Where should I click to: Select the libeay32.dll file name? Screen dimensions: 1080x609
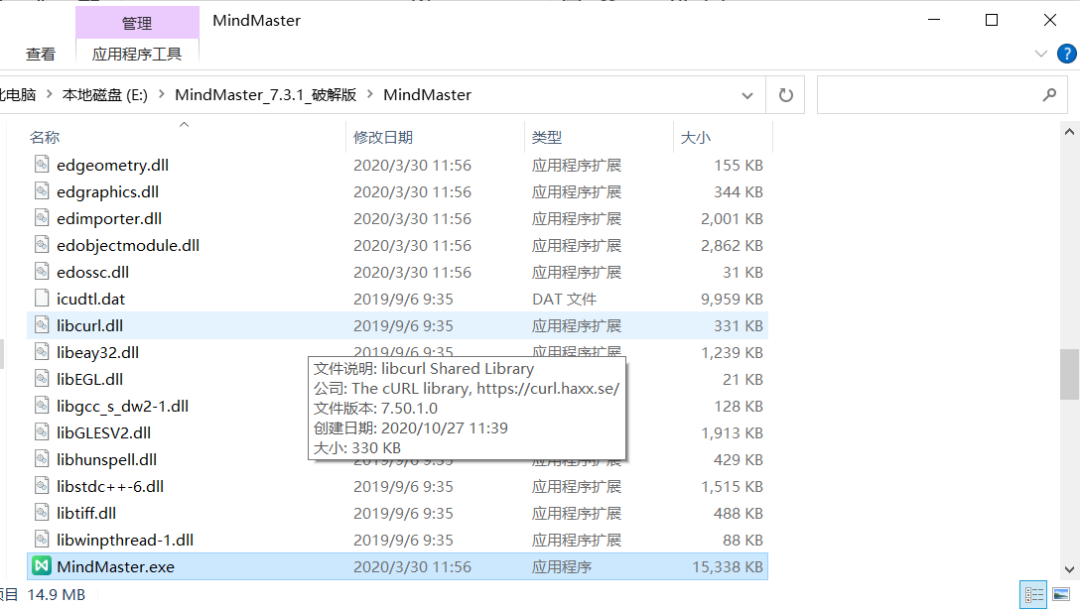coord(97,352)
